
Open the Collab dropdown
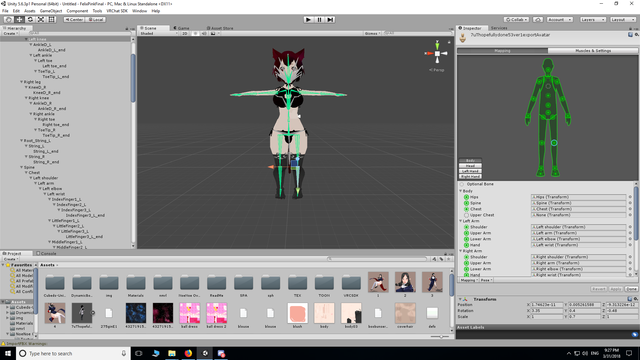click(516, 20)
